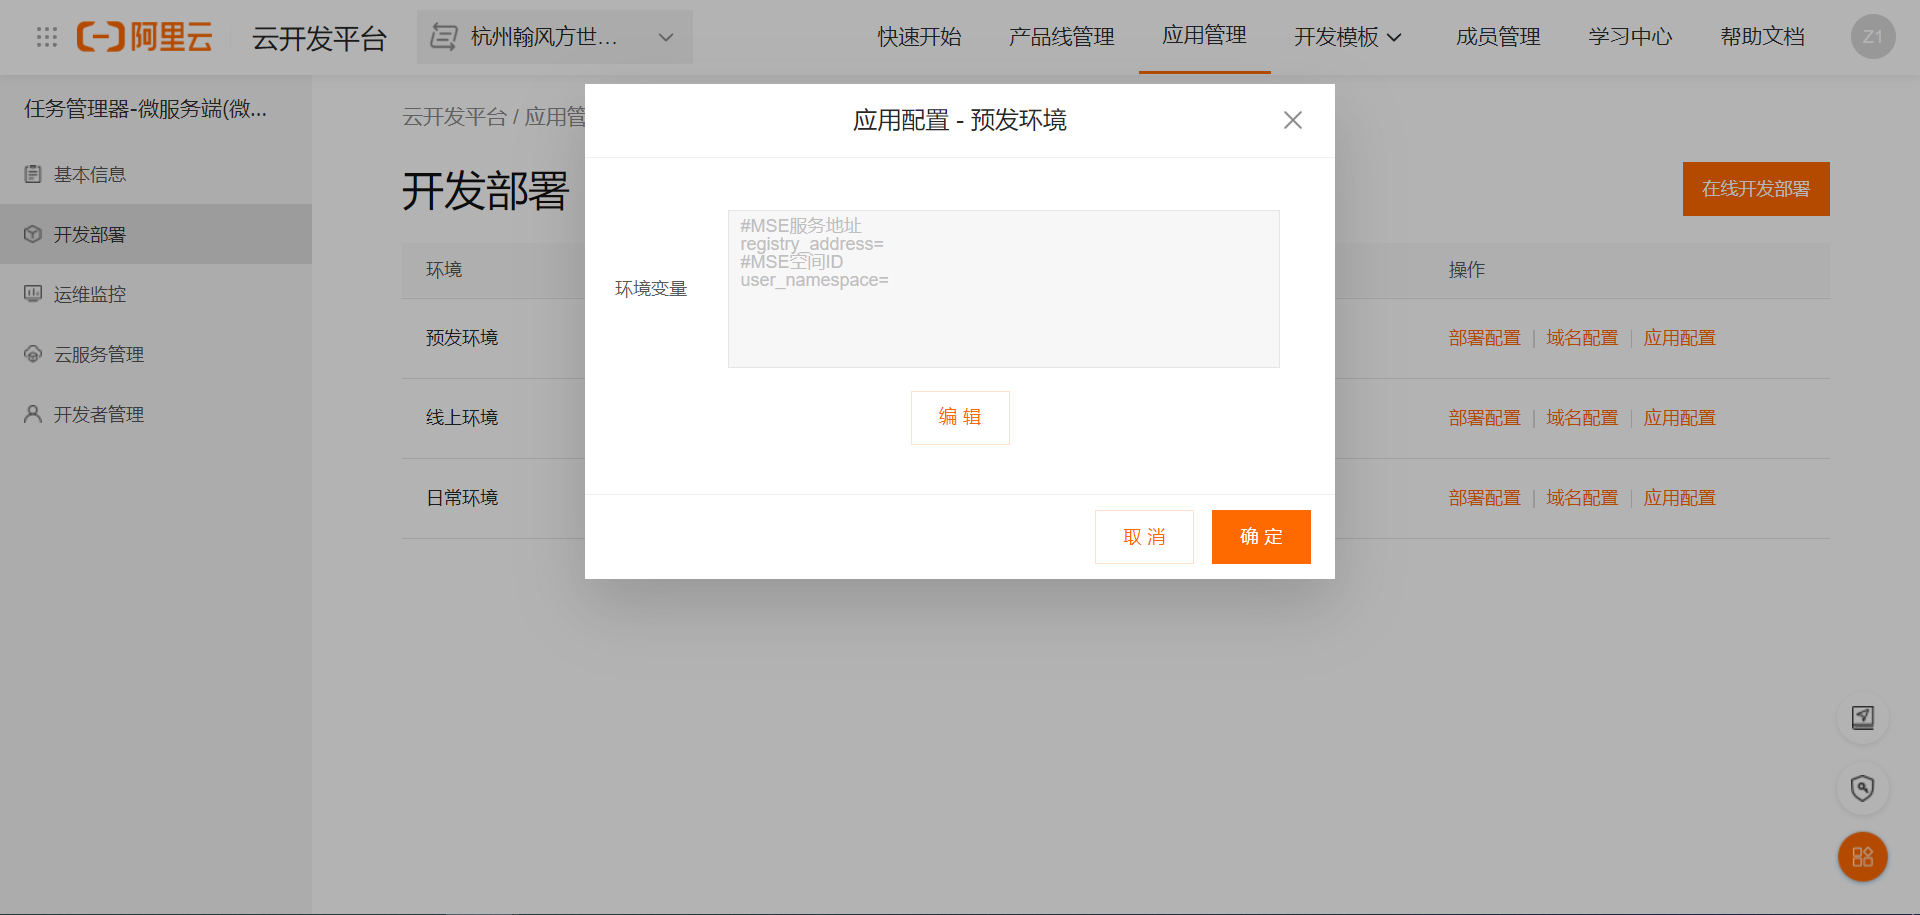Cancel the dialog with 取消
Image resolution: width=1920 pixels, height=915 pixels.
point(1144,537)
